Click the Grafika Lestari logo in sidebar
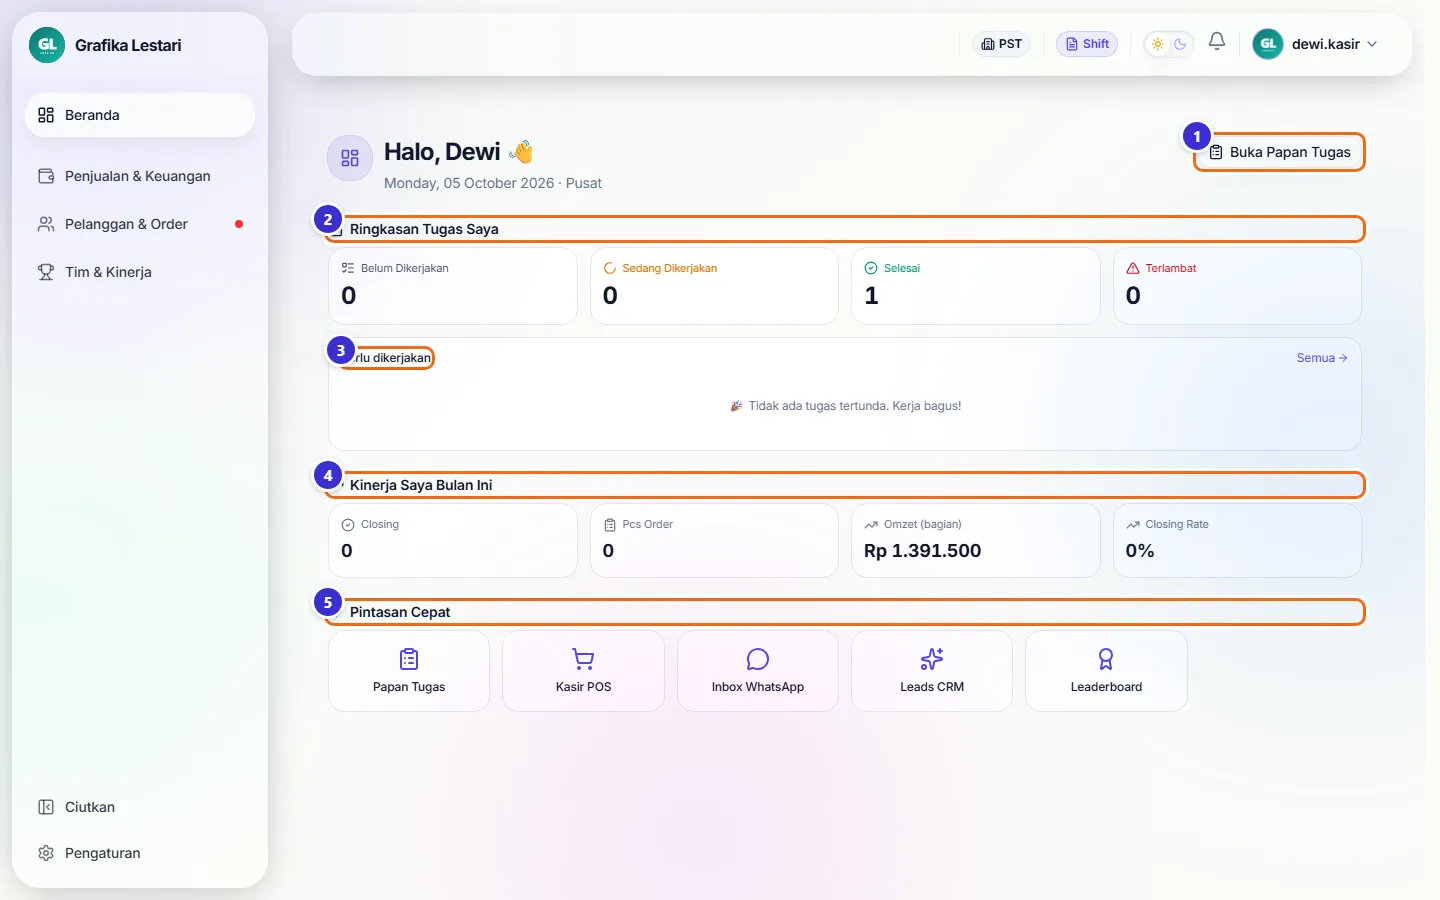Image resolution: width=1440 pixels, height=900 pixels. tap(47, 45)
